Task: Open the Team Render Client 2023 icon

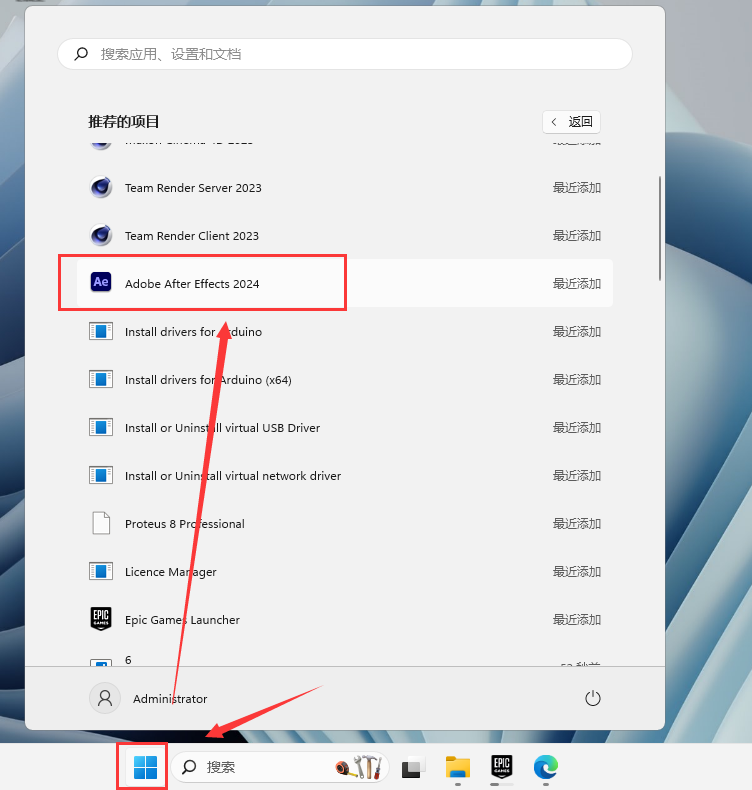Action: pyautogui.click(x=101, y=235)
